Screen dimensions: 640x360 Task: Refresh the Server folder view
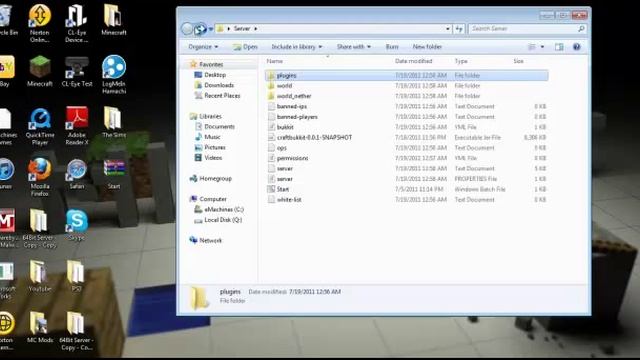(459, 29)
